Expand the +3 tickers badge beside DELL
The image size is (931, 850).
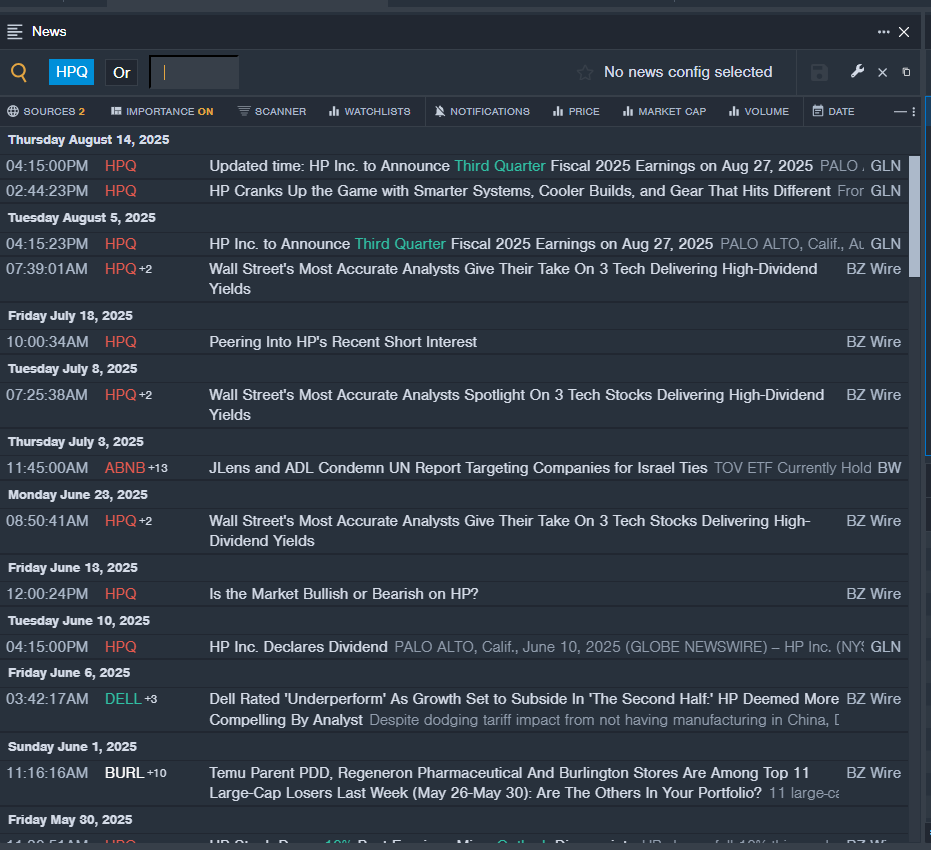151,699
